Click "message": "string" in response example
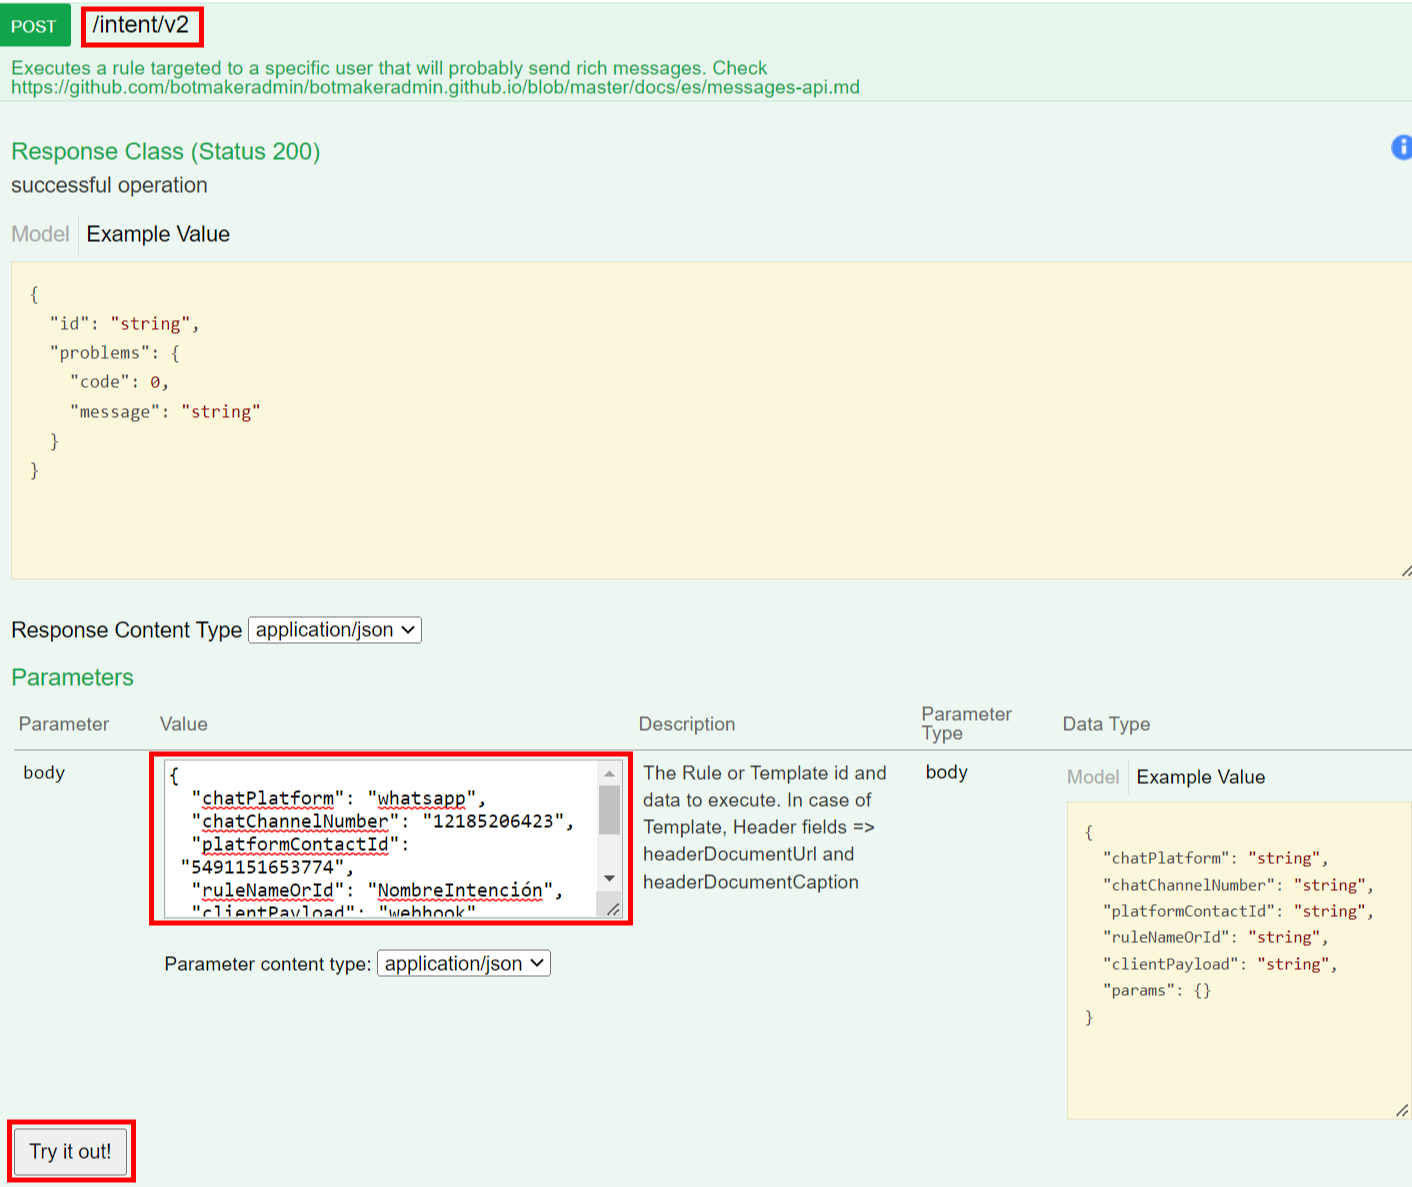1412x1187 pixels. click(x=165, y=411)
